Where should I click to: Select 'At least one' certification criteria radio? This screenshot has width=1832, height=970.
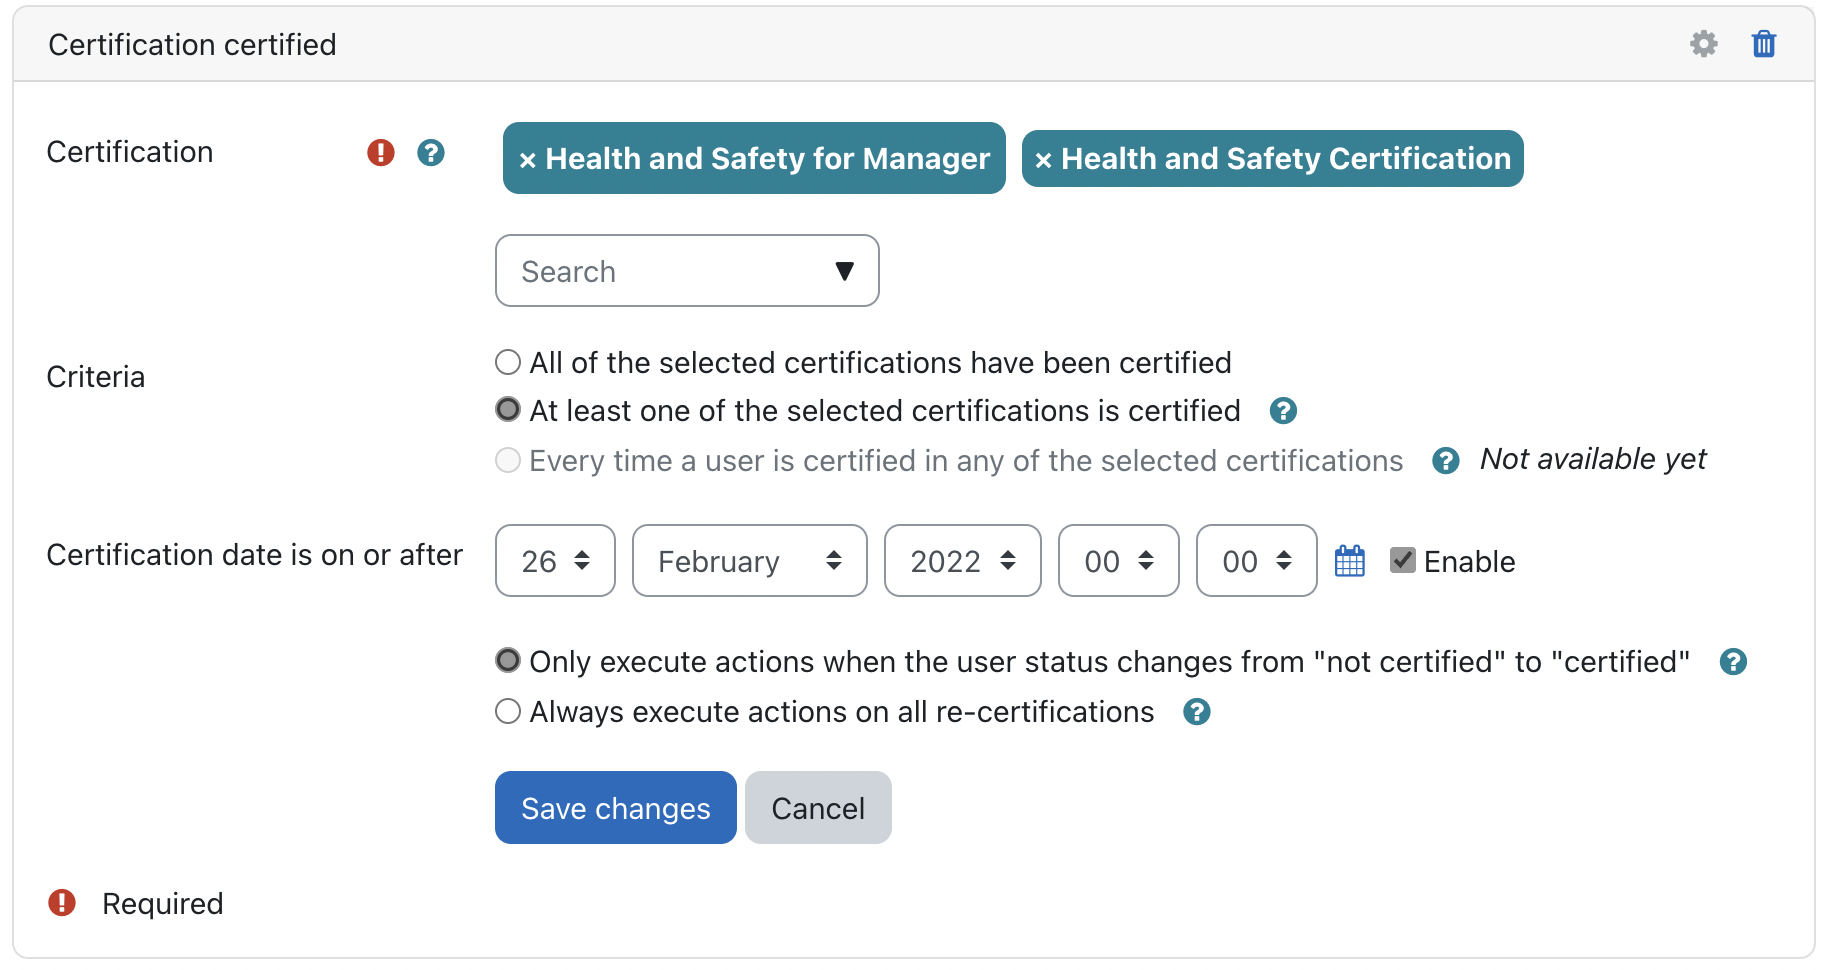[508, 410]
